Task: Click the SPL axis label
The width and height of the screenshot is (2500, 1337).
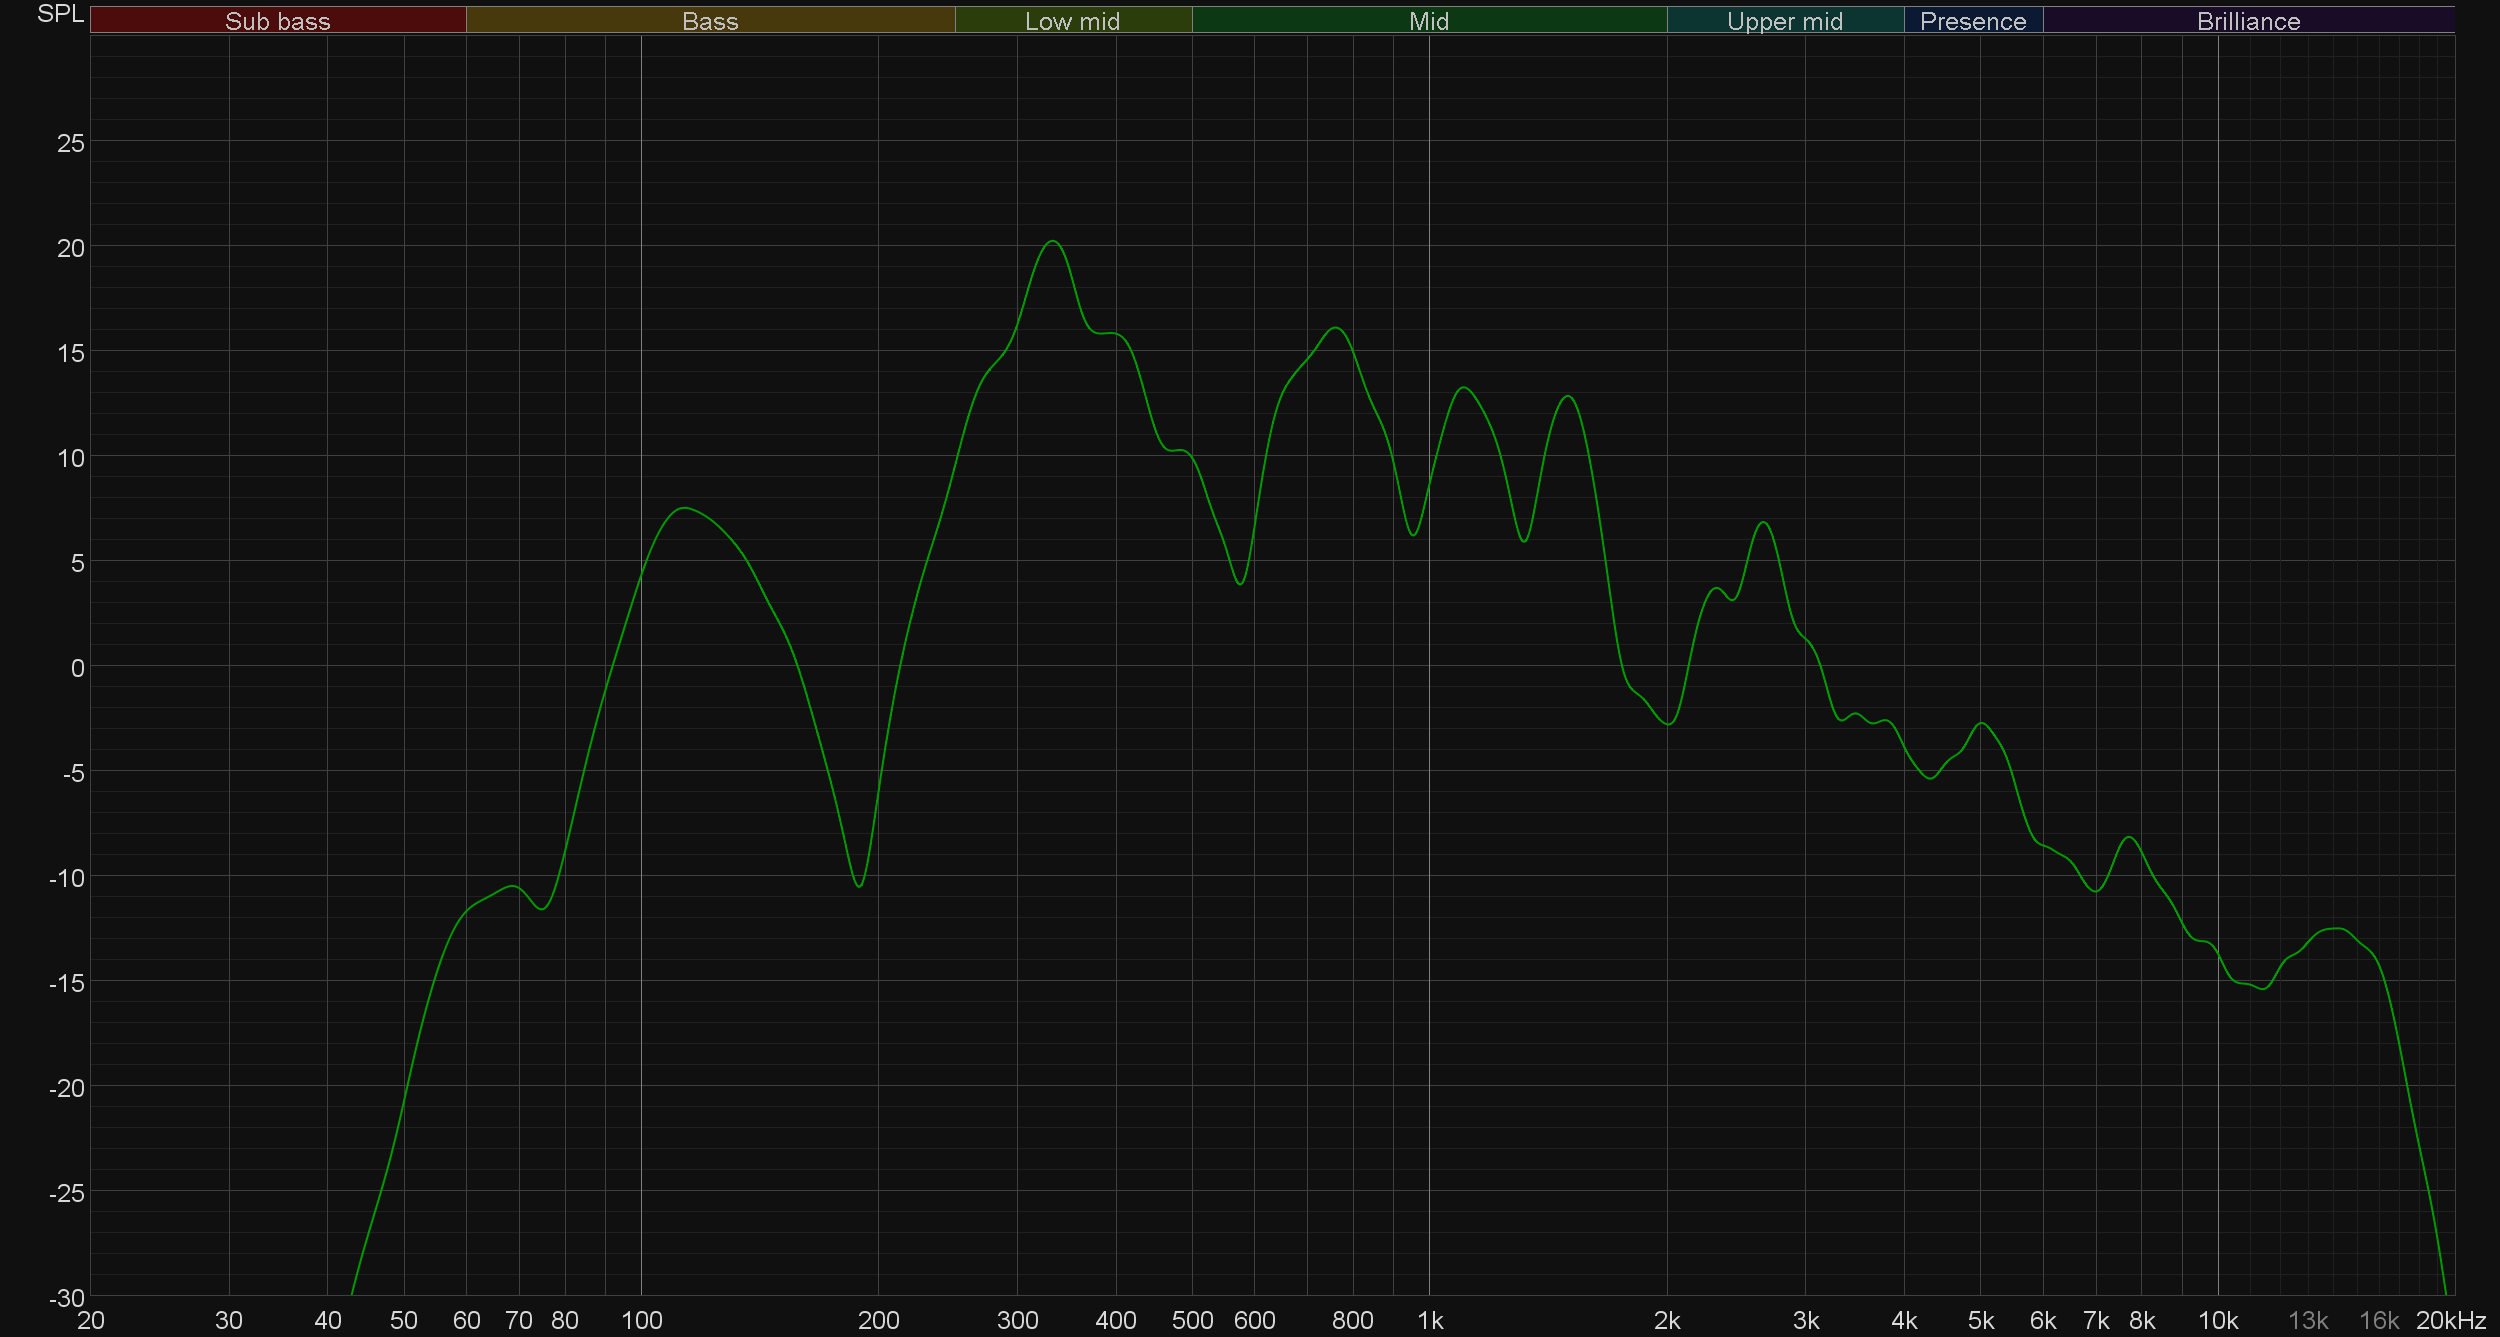Action: point(60,14)
